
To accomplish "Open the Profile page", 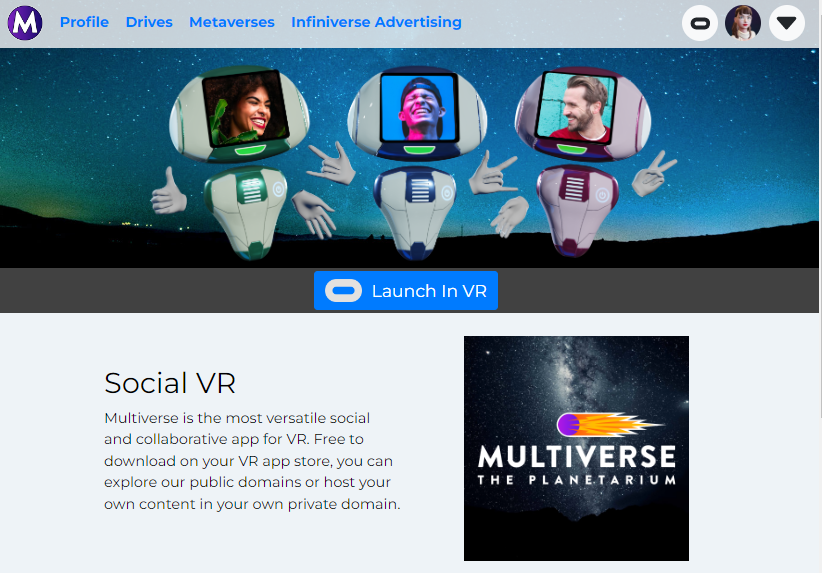I will pyautogui.click(x=84, y=22).
